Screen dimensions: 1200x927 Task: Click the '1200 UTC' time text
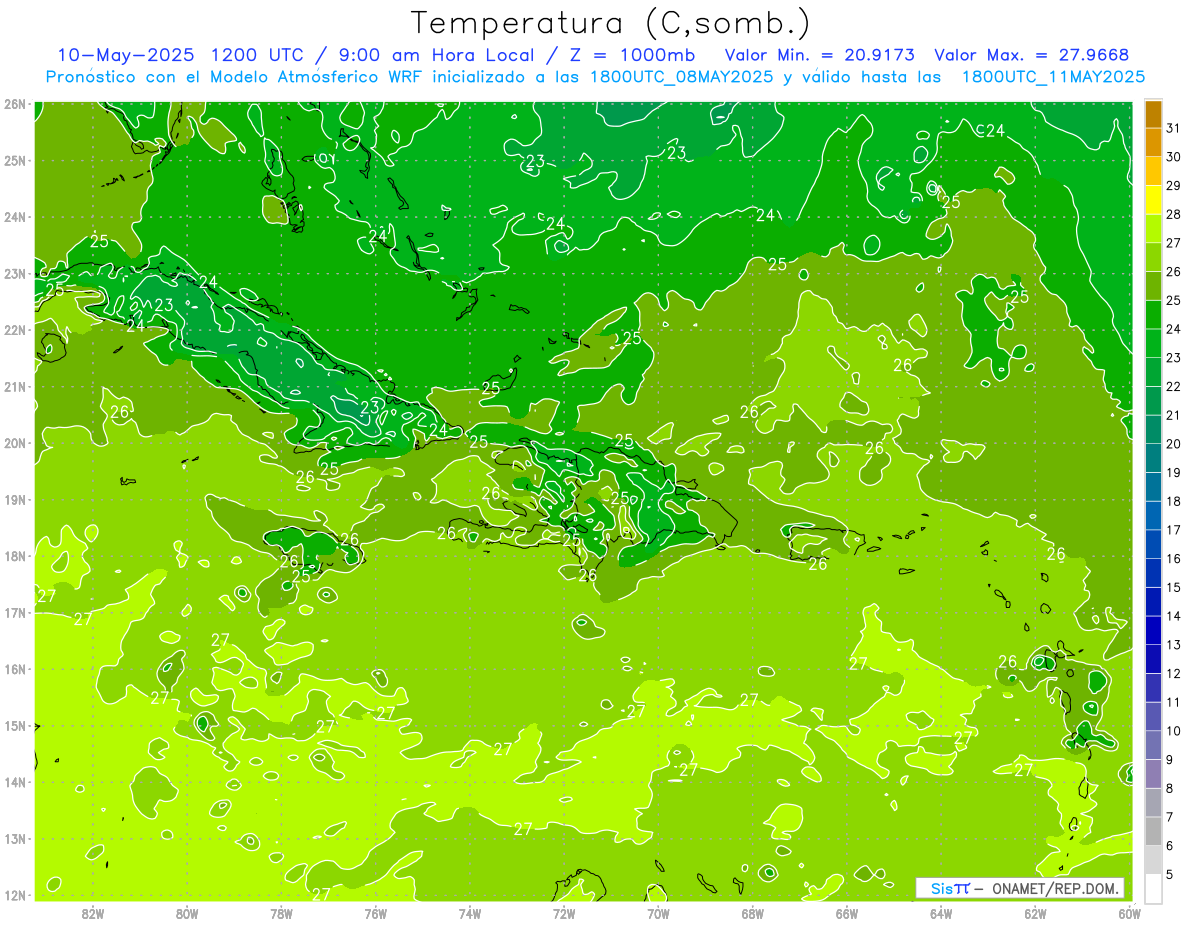click(255, 55)
